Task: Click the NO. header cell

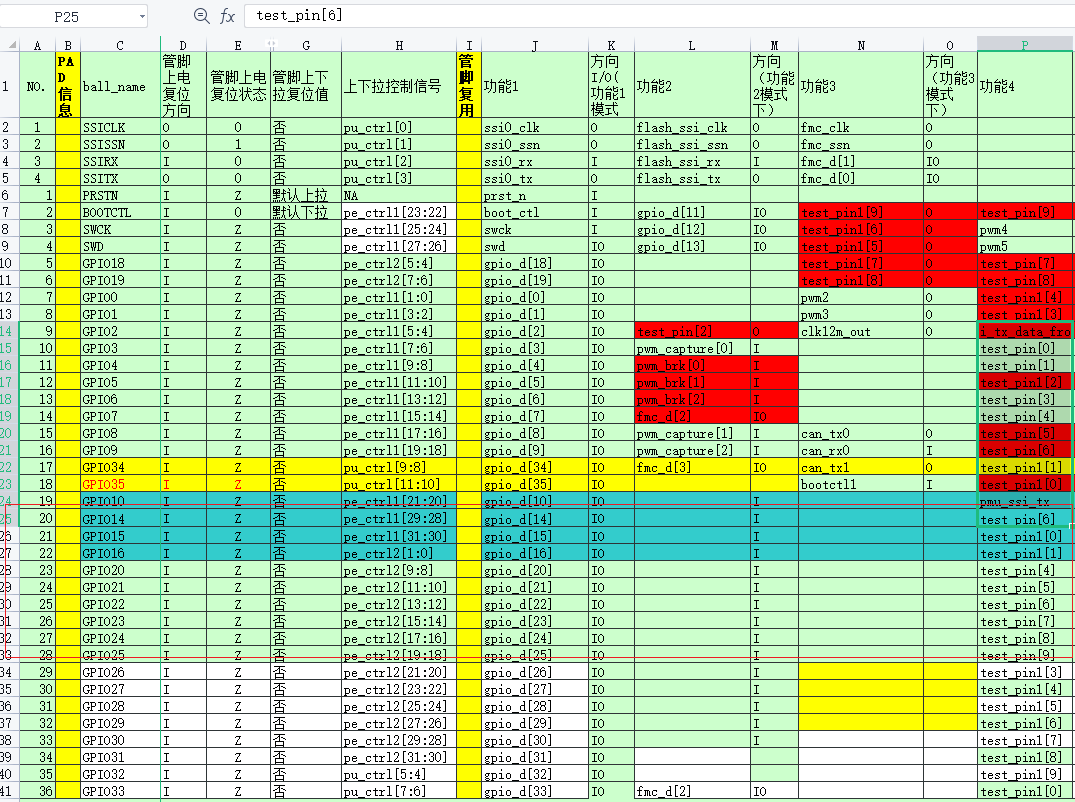Action: point(37,86)
